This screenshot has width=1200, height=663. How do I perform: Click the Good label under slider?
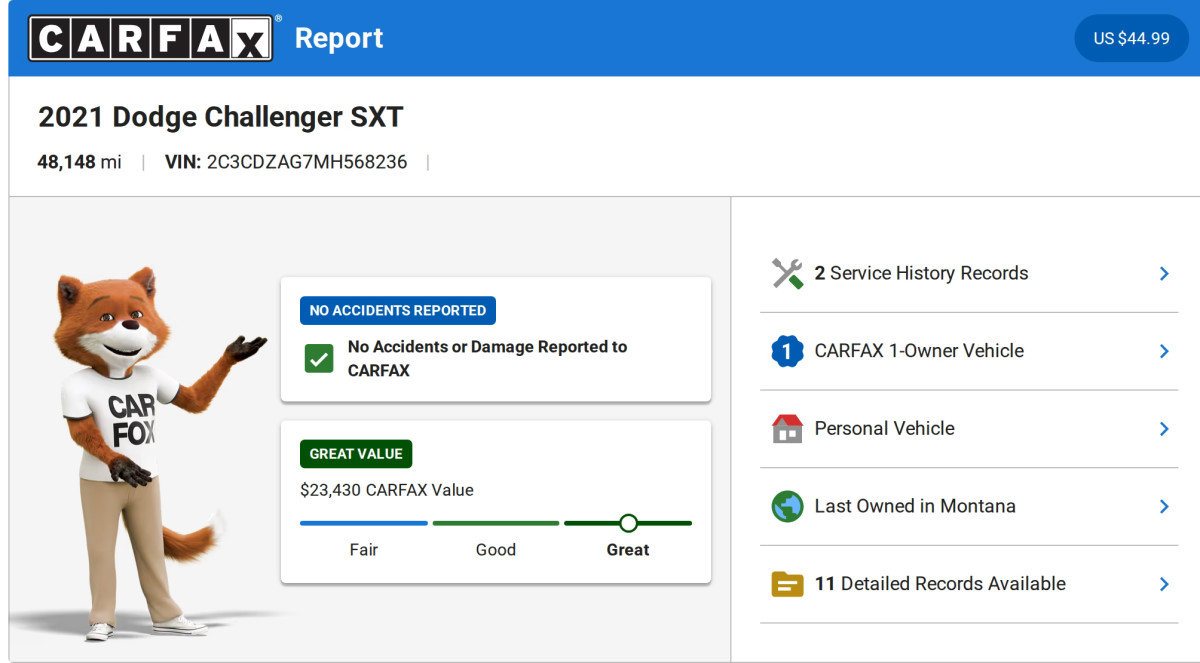tap(496, 550)
